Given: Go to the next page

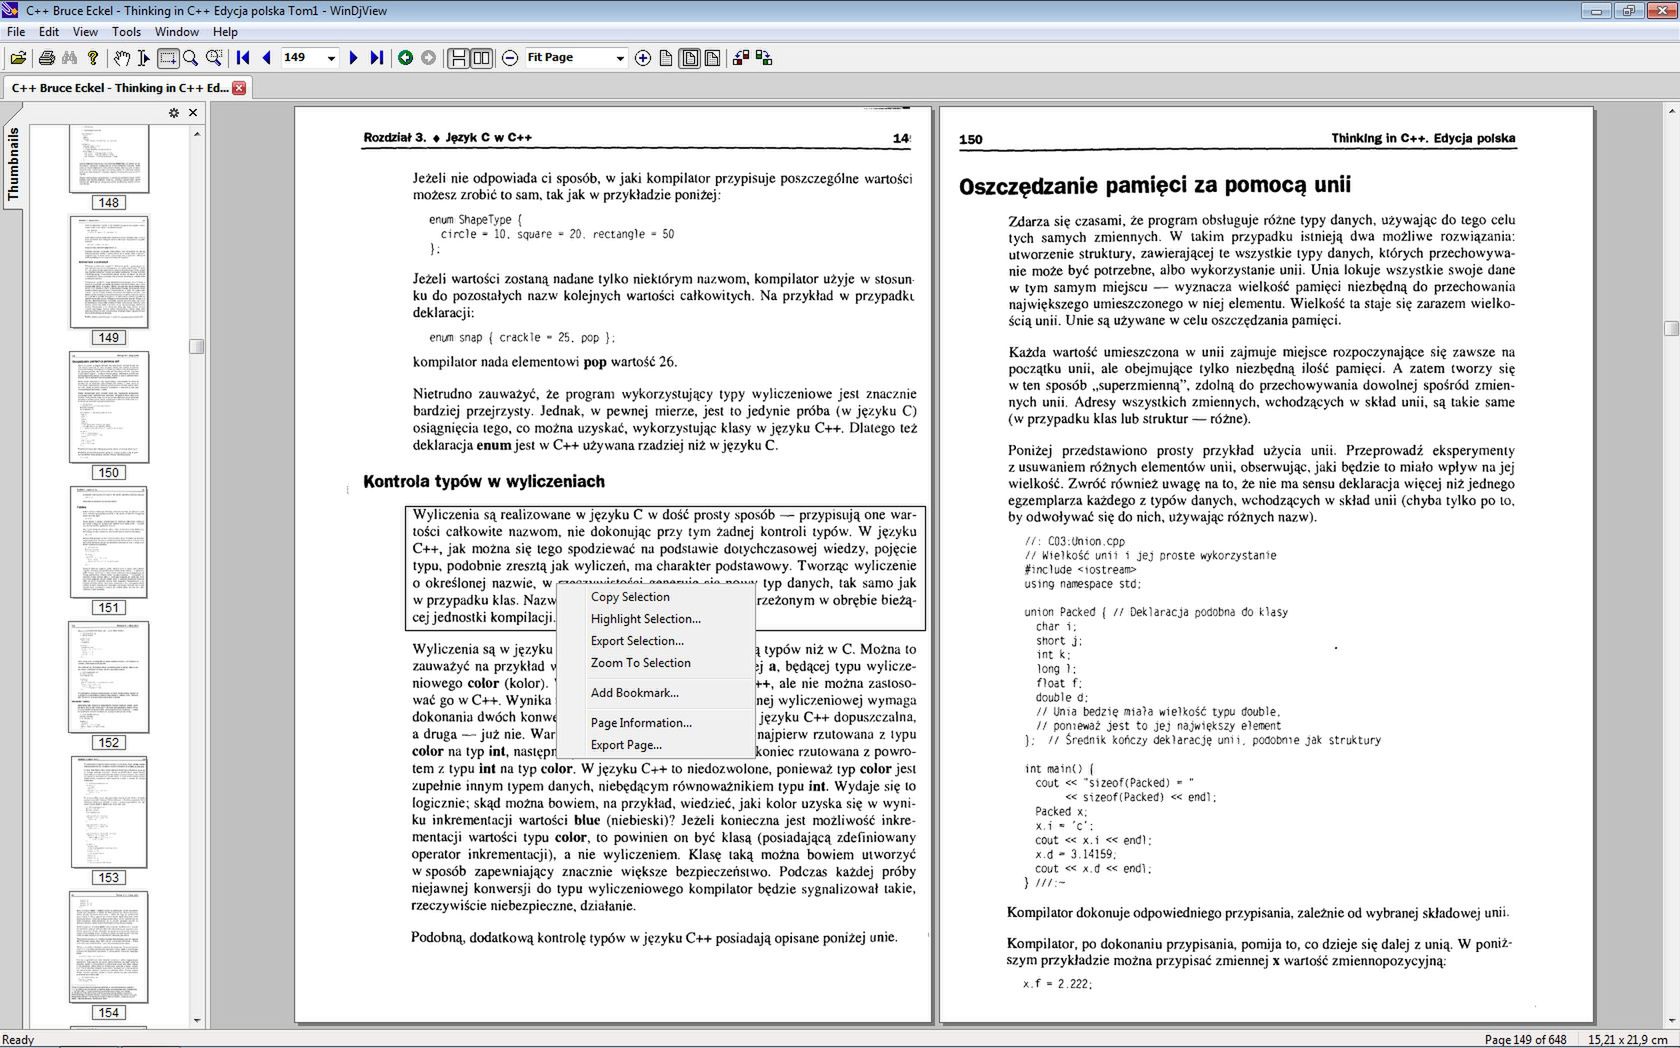Looking at the screenshot, I should point(353,58).
